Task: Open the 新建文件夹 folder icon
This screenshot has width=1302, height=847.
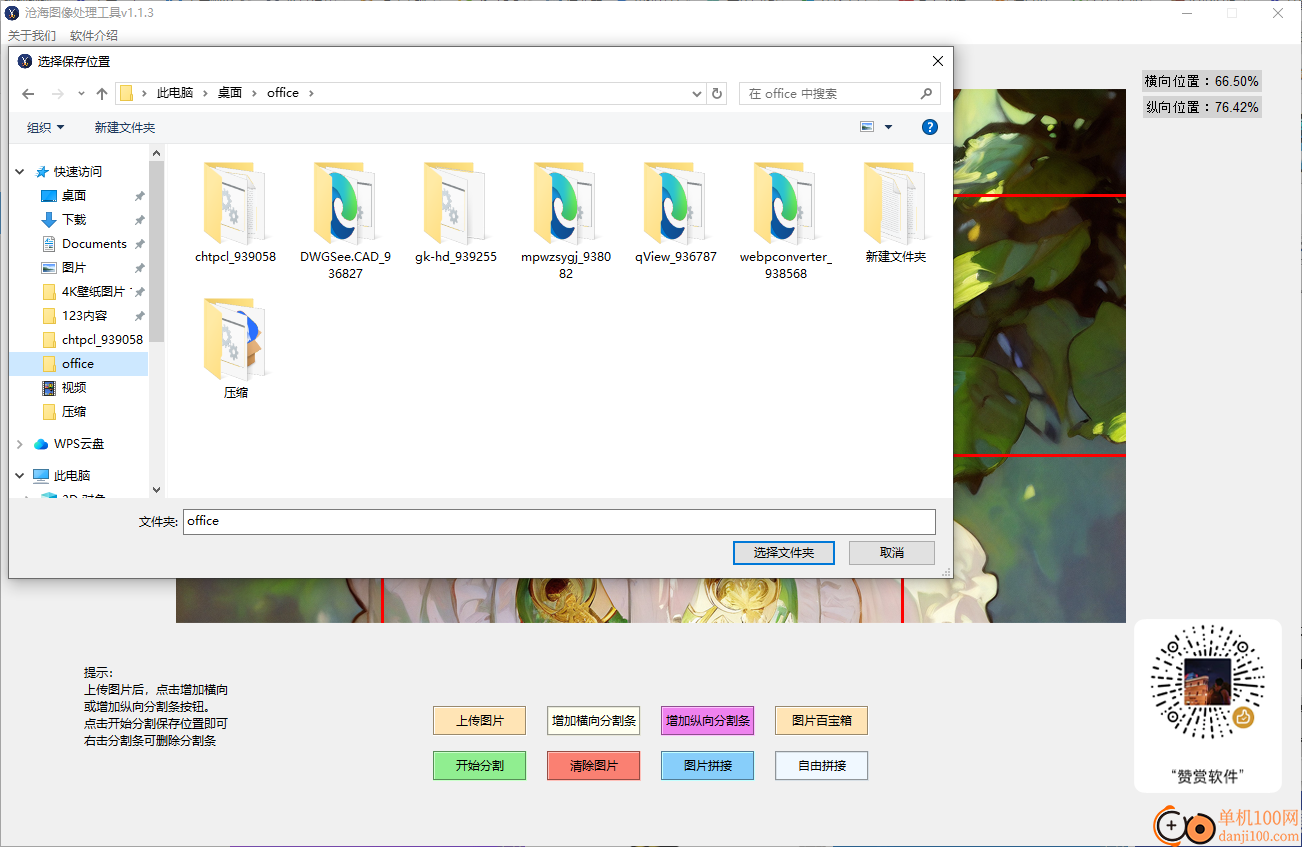Action: (x=895, y=204)
